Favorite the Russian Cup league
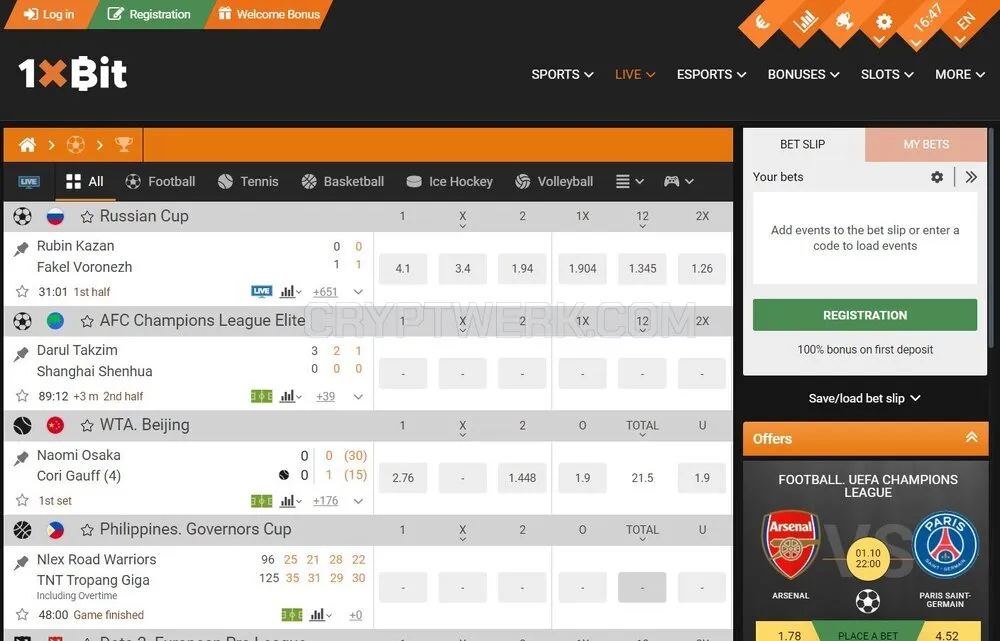This screenshot has height=641, width=1000. [x=87, y=217]
